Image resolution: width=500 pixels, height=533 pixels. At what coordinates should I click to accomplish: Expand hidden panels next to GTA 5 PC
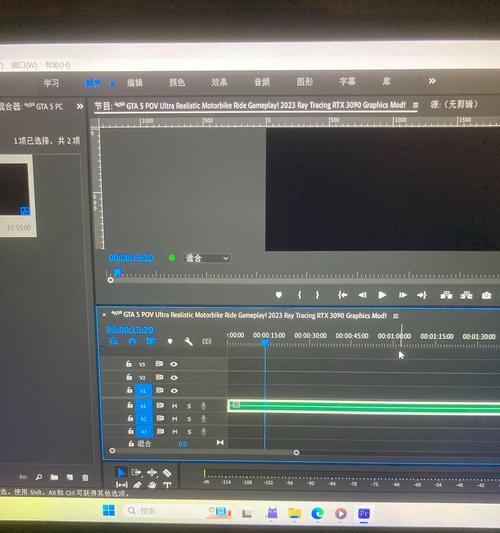pos(80,106)
